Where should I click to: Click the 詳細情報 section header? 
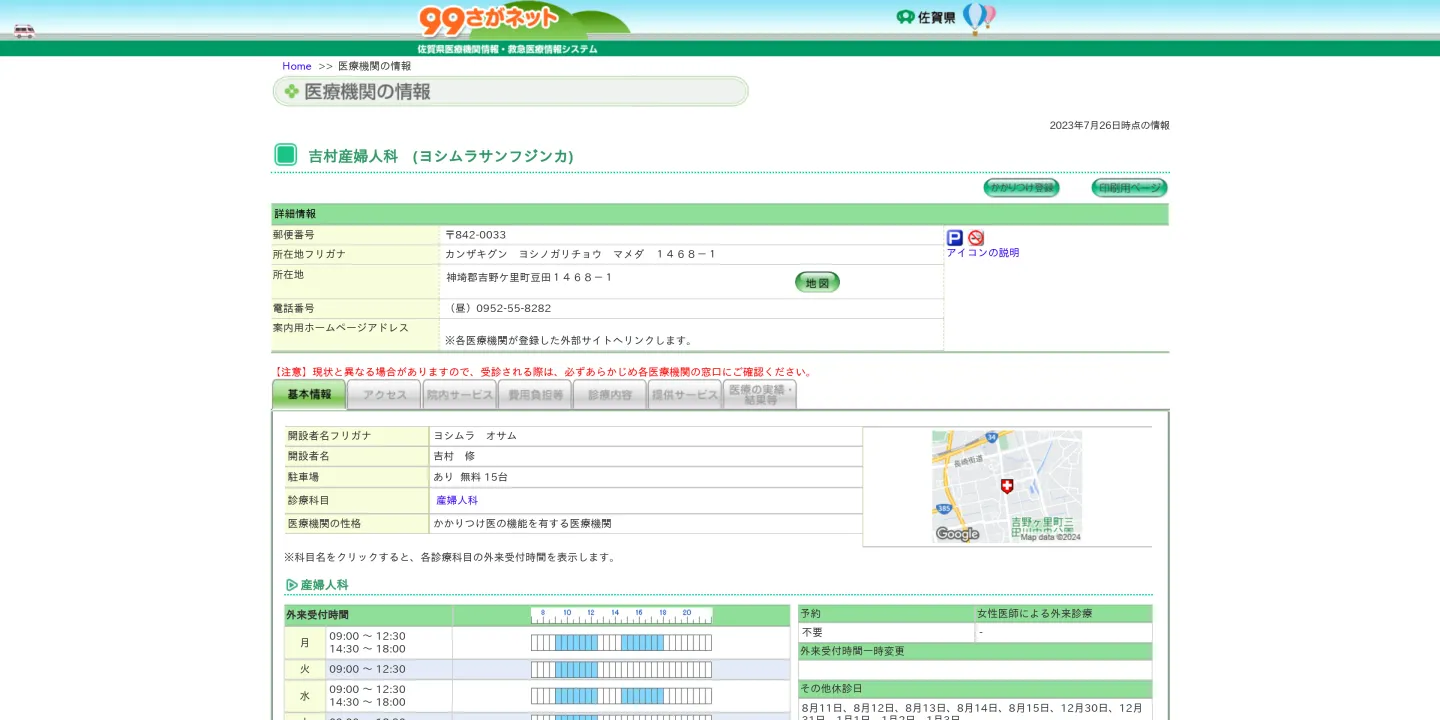[719, 214]
